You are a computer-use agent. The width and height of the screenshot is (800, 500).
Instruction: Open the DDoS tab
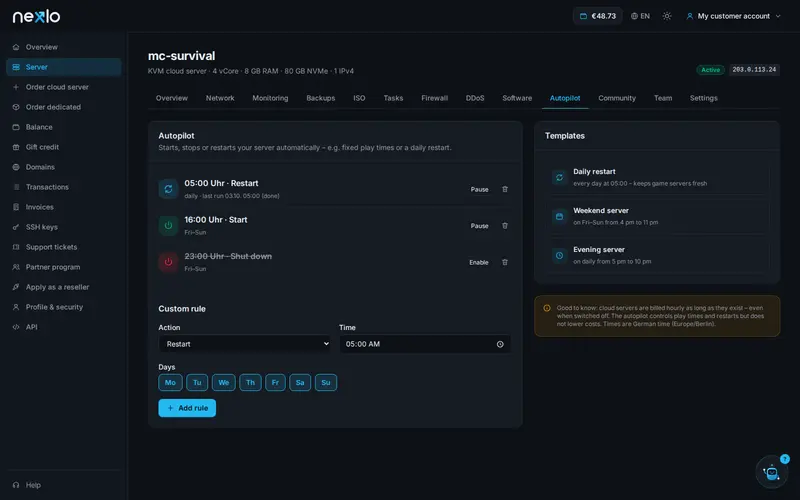[474, 98]
